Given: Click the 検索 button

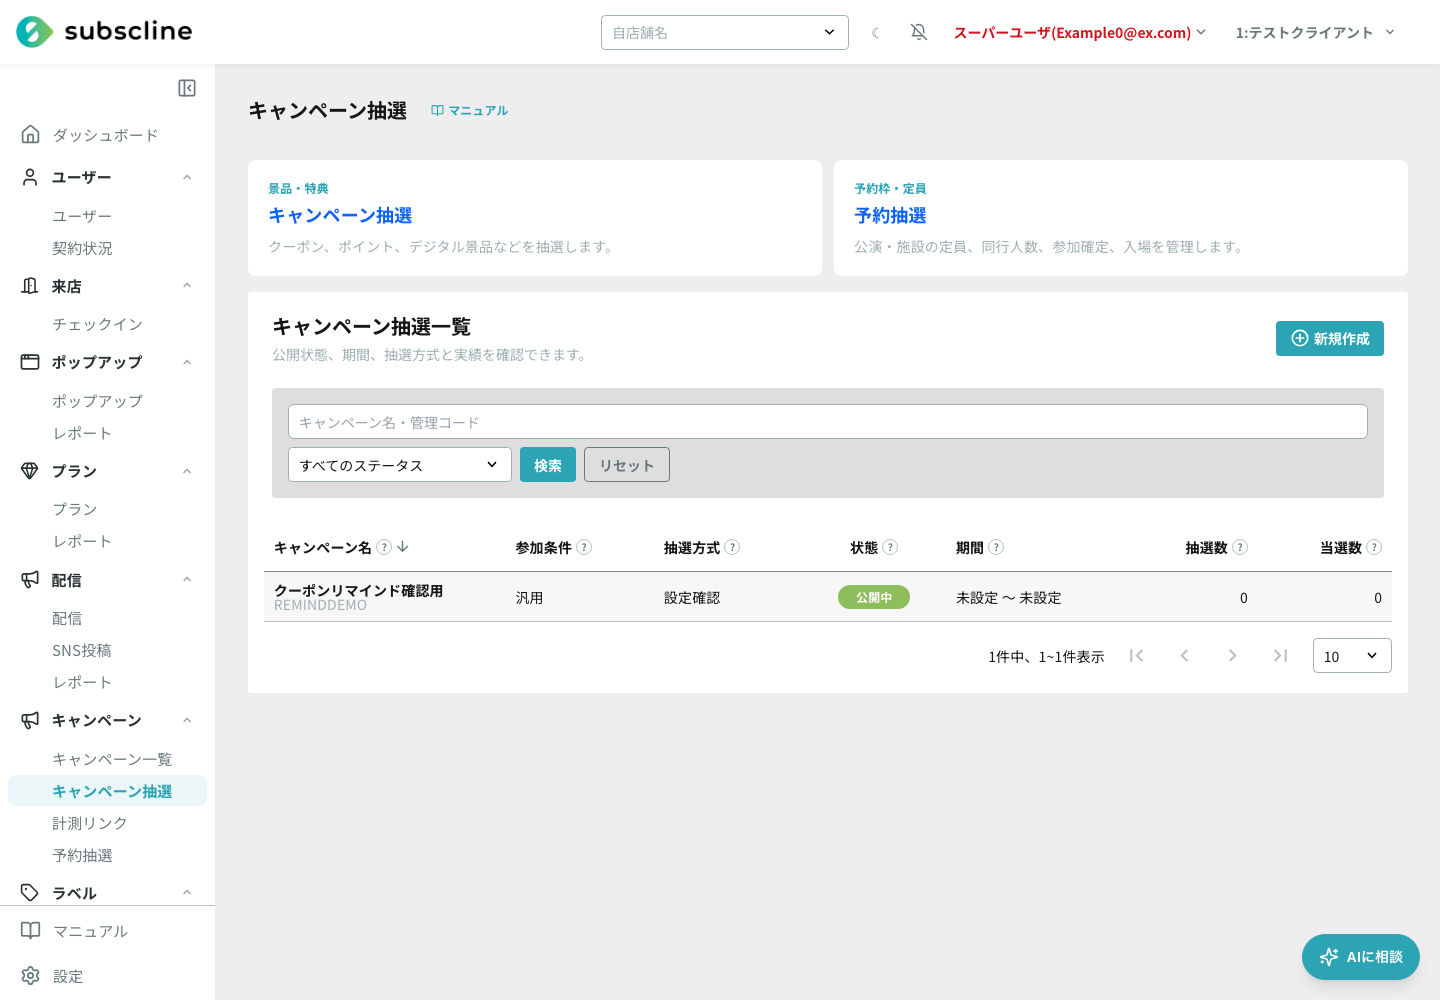Looking at the screenshot, I should pyautogui.click(x=548, y=465).
